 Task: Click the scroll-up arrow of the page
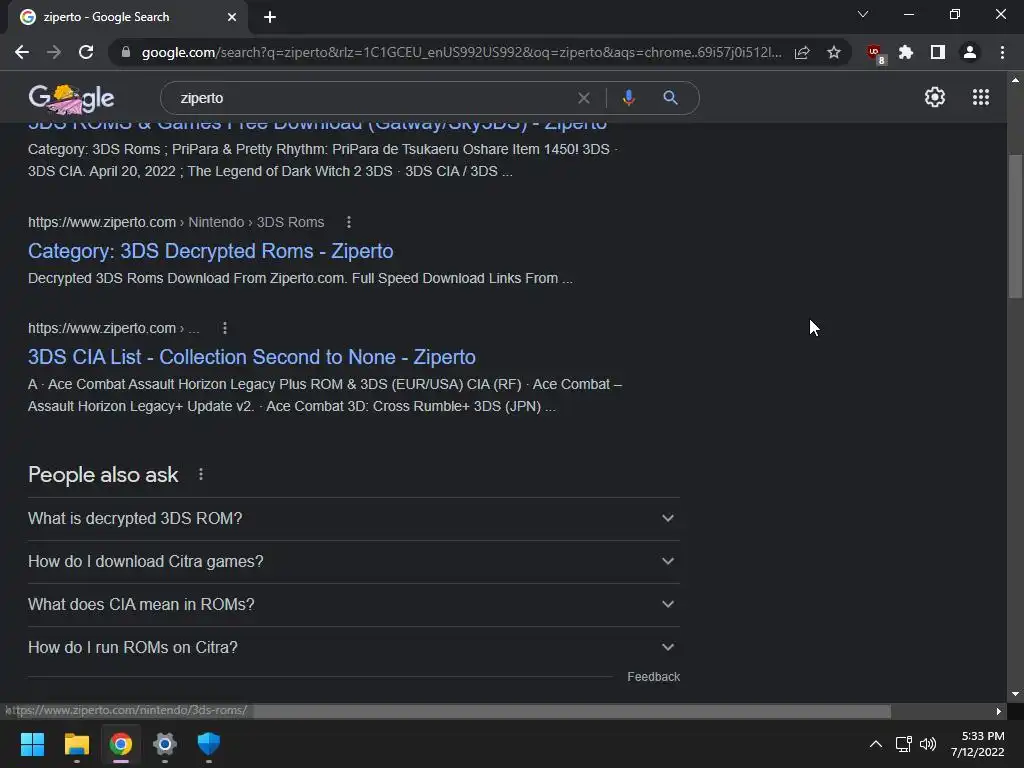coord(1015,80)
